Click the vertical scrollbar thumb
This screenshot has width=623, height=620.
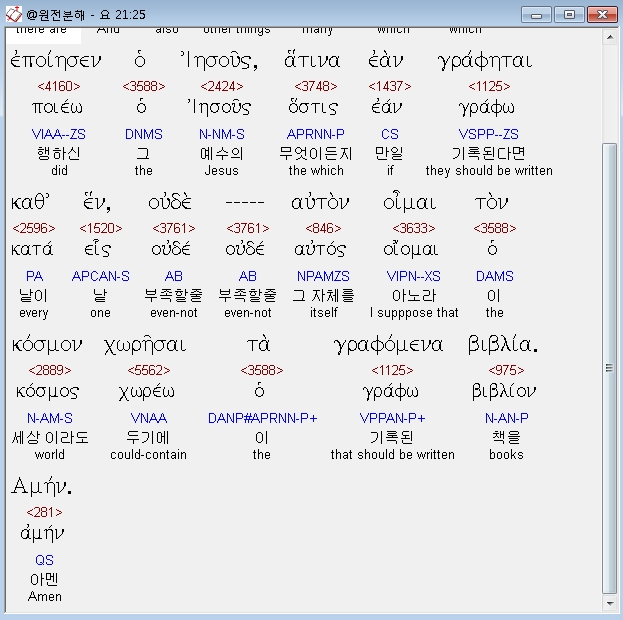[x=609, y=368]
